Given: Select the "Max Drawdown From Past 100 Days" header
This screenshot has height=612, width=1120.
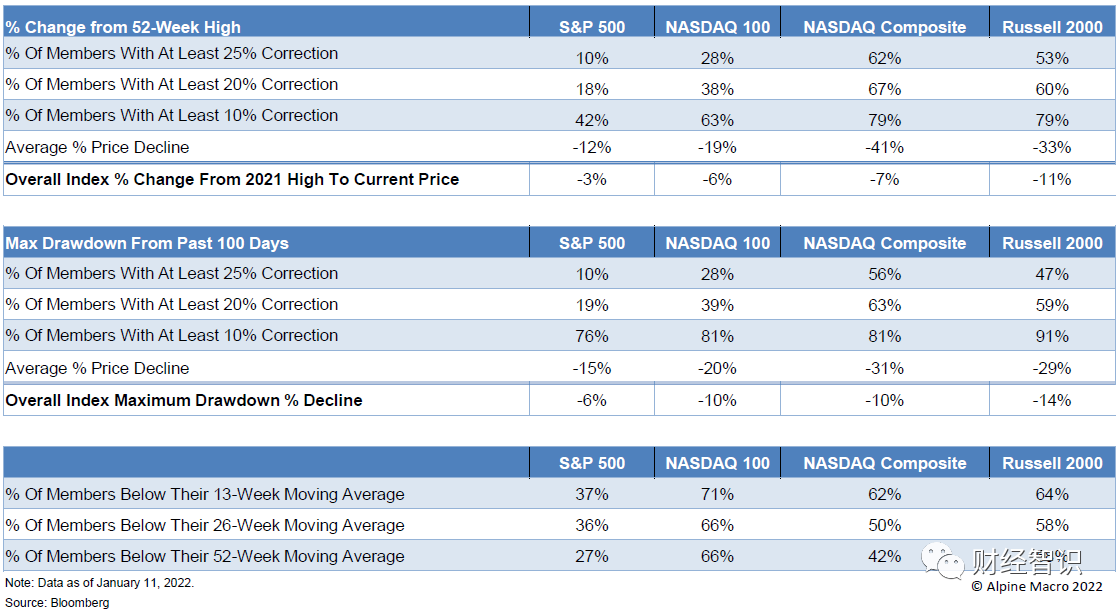Looking at the screenshot, I should click(x=147, y=243).
